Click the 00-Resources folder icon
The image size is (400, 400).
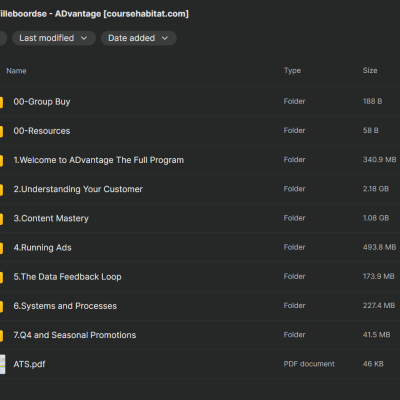pos(1,131)
